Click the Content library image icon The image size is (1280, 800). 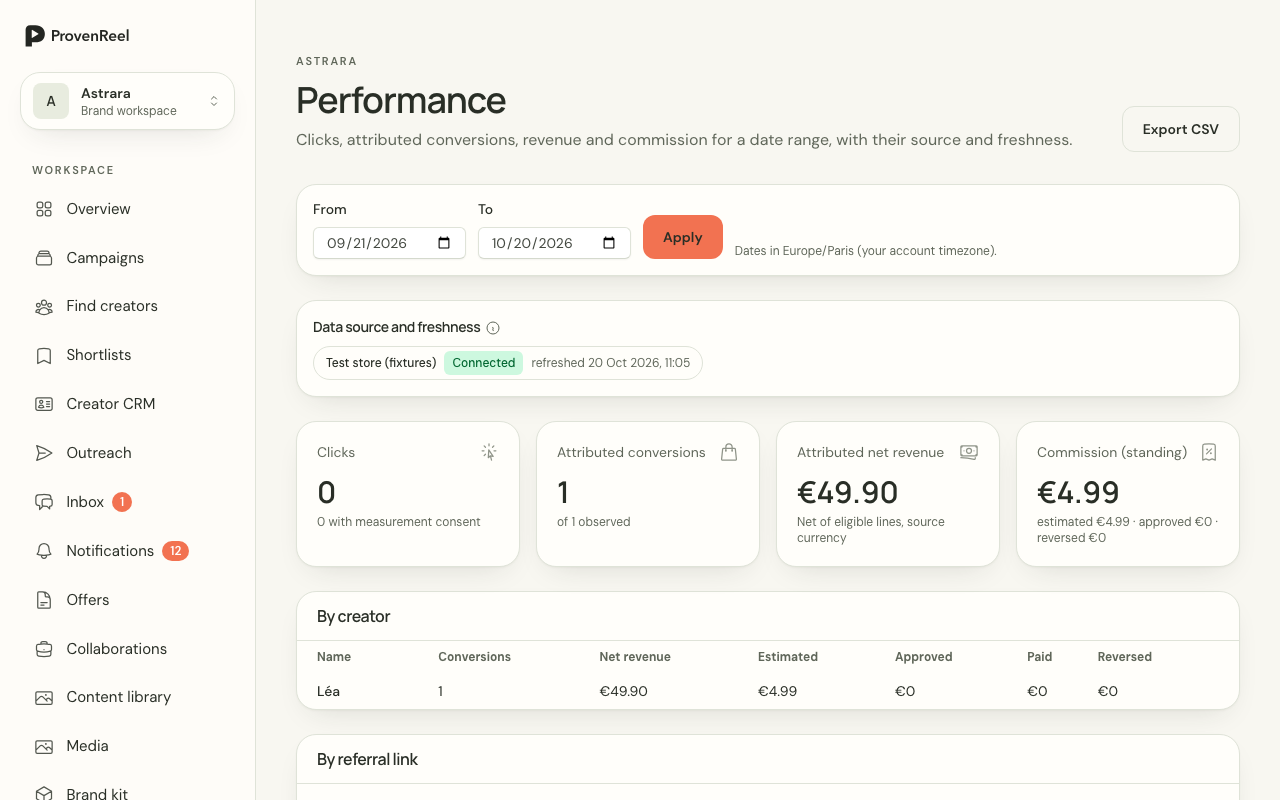click(44, 697)
